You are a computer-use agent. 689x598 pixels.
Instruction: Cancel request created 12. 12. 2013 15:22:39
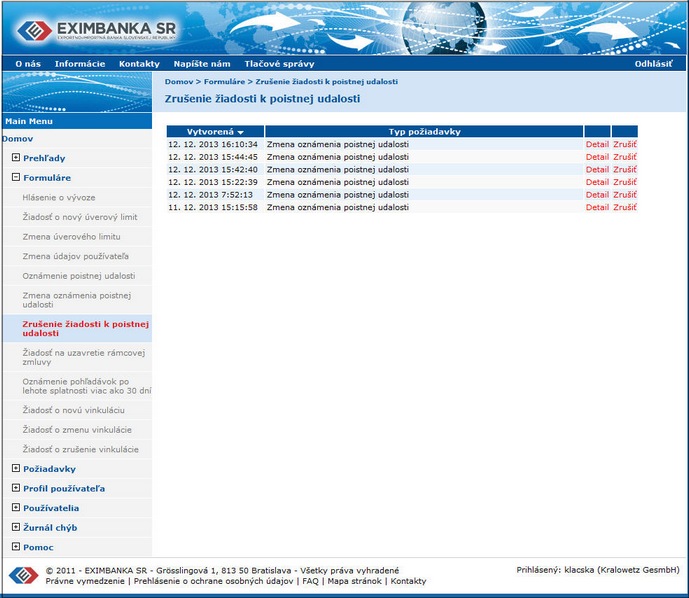pyautogui.click(x=625, y=182)
